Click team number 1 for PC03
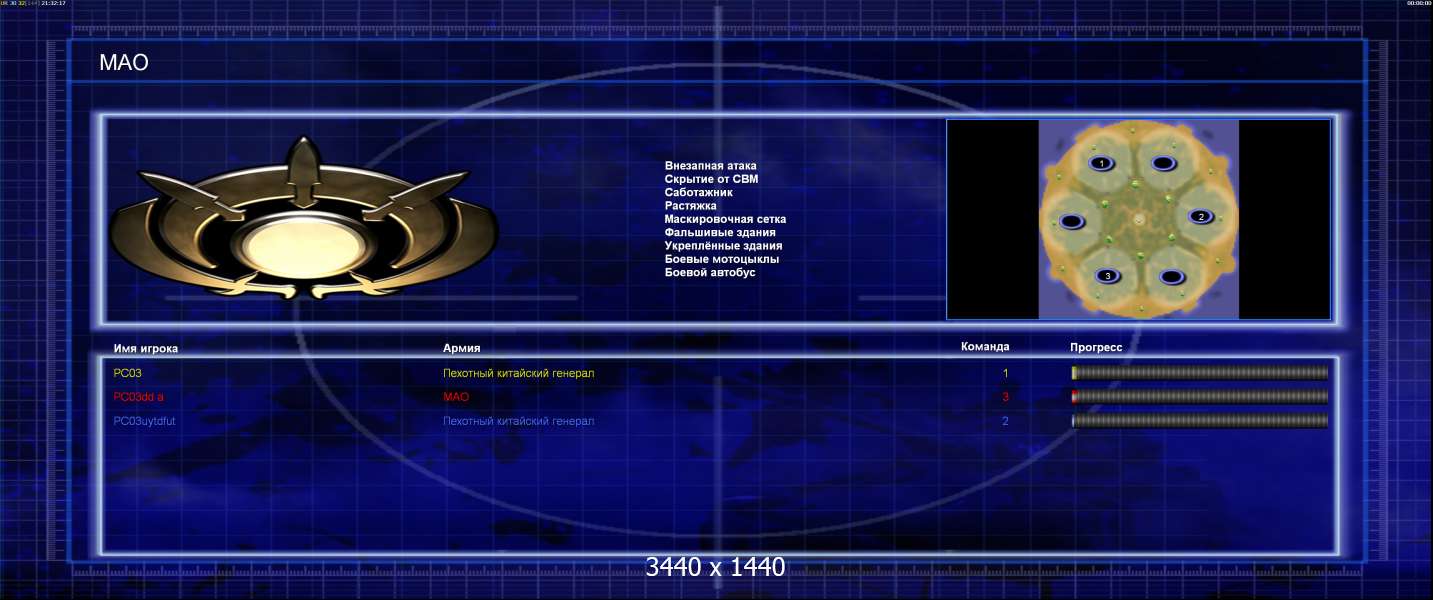The image size is (1433, 600). tap(1006, 373)
